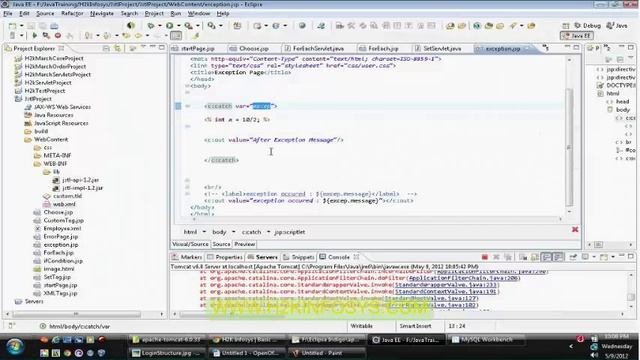Click the Run External Tools icon
This screenshot has width=640, height=360.
(188, 26)
